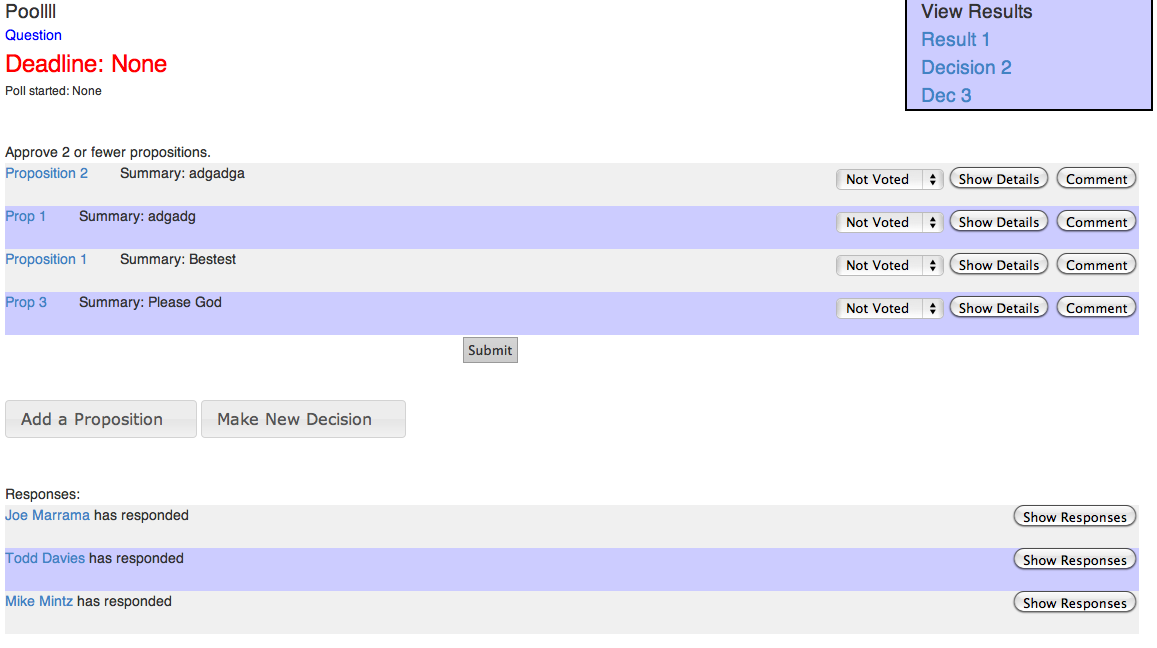Show details for Prop 3
This screenshot has height=648, width=1157.
(x=998, y=309)
